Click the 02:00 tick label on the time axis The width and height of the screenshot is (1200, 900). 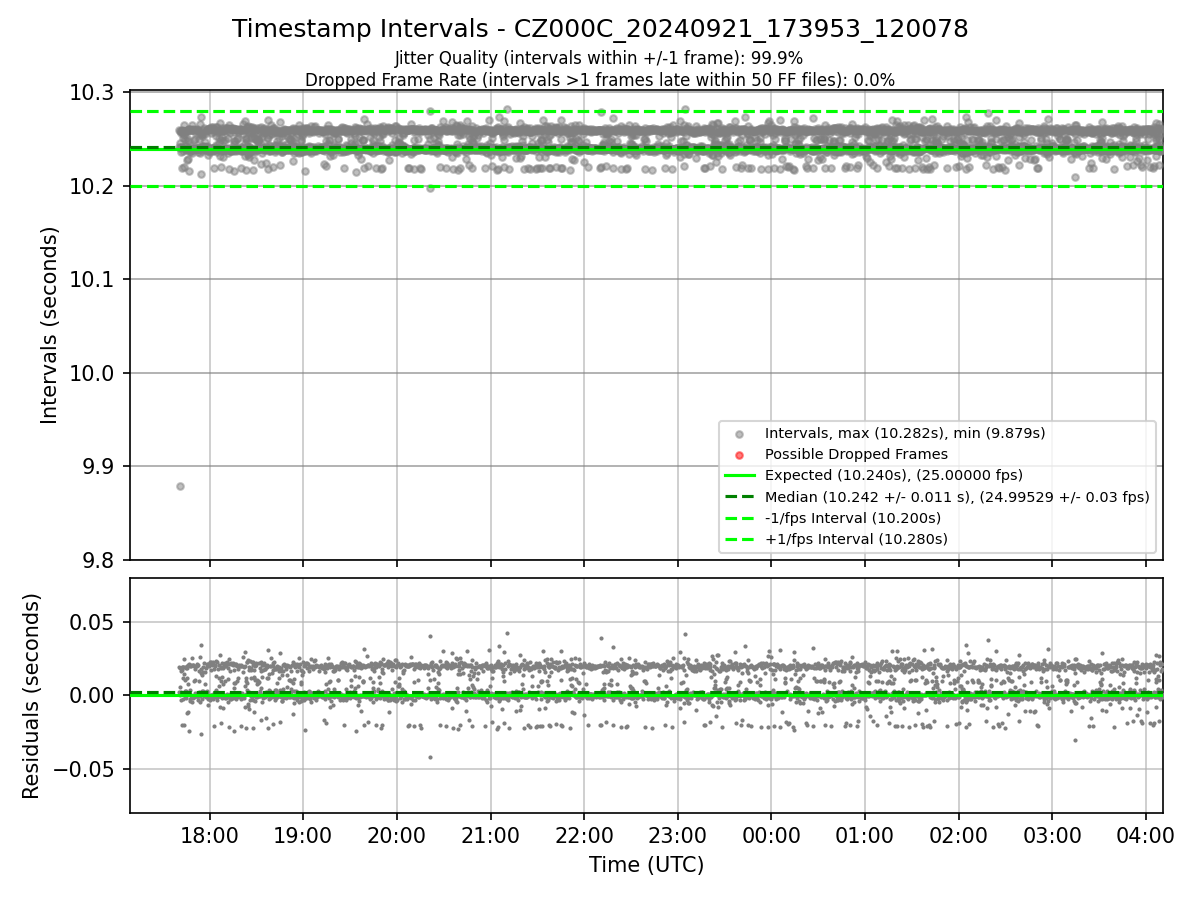point(958,836)
